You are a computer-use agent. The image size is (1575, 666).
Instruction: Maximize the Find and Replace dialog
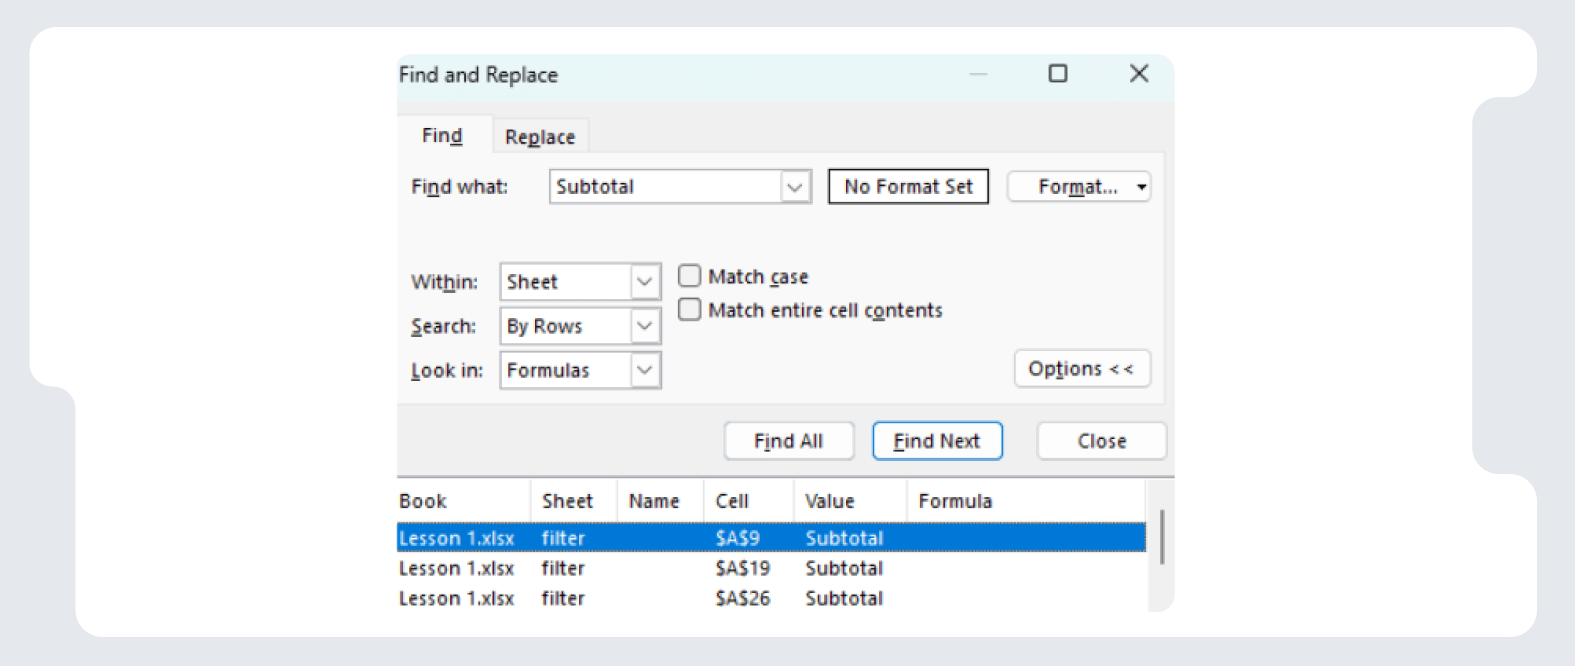pyautogui.click(x=1057, y=74)
